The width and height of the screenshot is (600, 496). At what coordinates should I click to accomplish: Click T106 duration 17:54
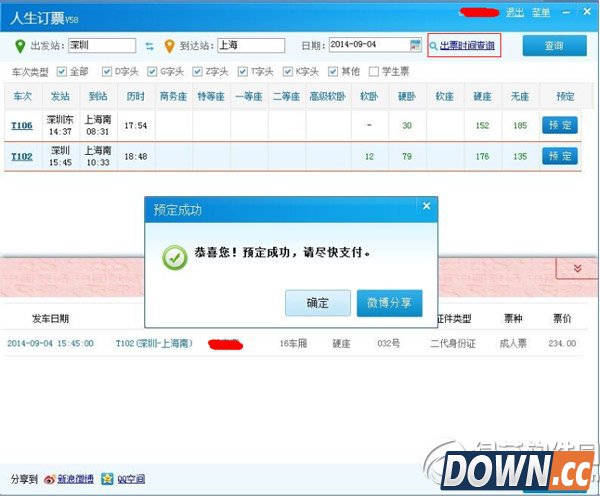(x=135, y=126)
